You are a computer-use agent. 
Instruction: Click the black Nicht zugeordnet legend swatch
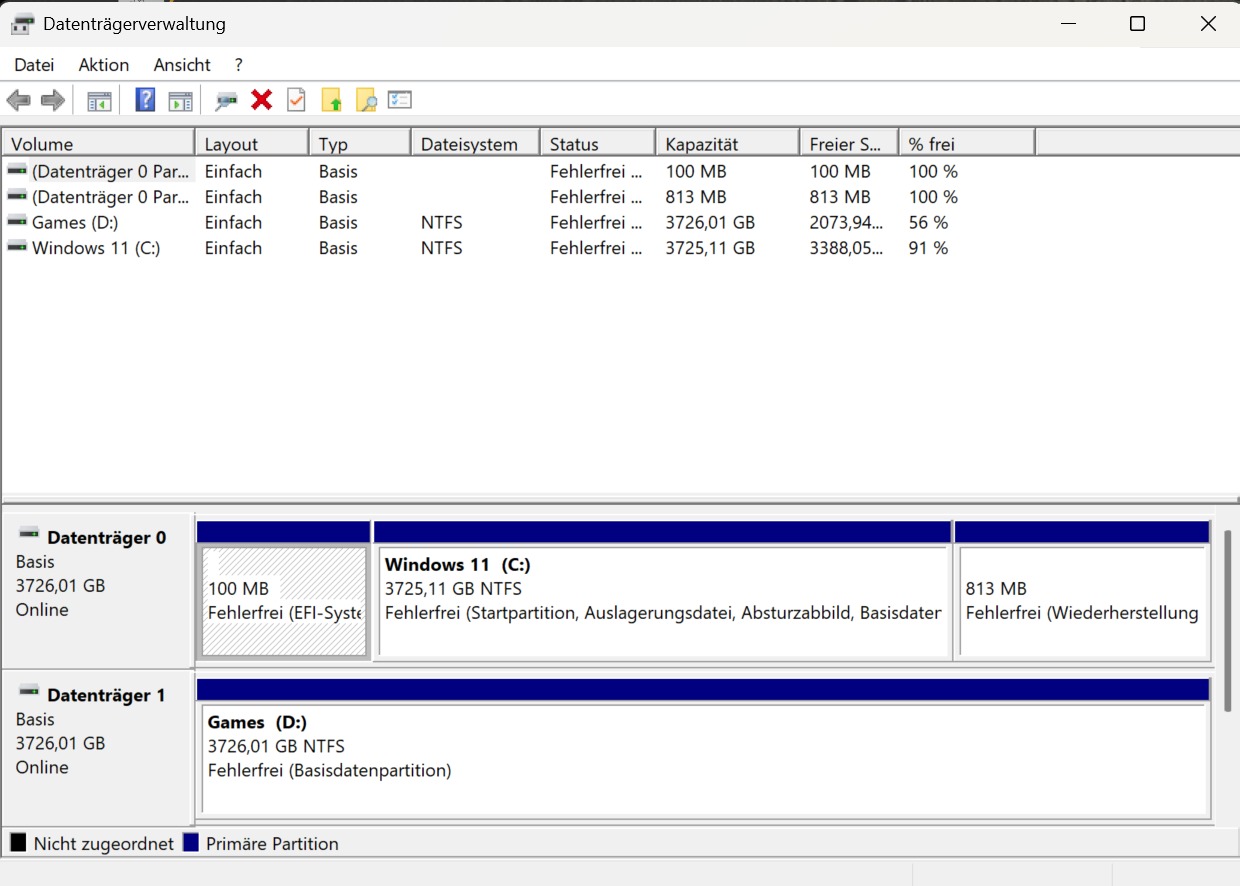(x=18, y=842)
